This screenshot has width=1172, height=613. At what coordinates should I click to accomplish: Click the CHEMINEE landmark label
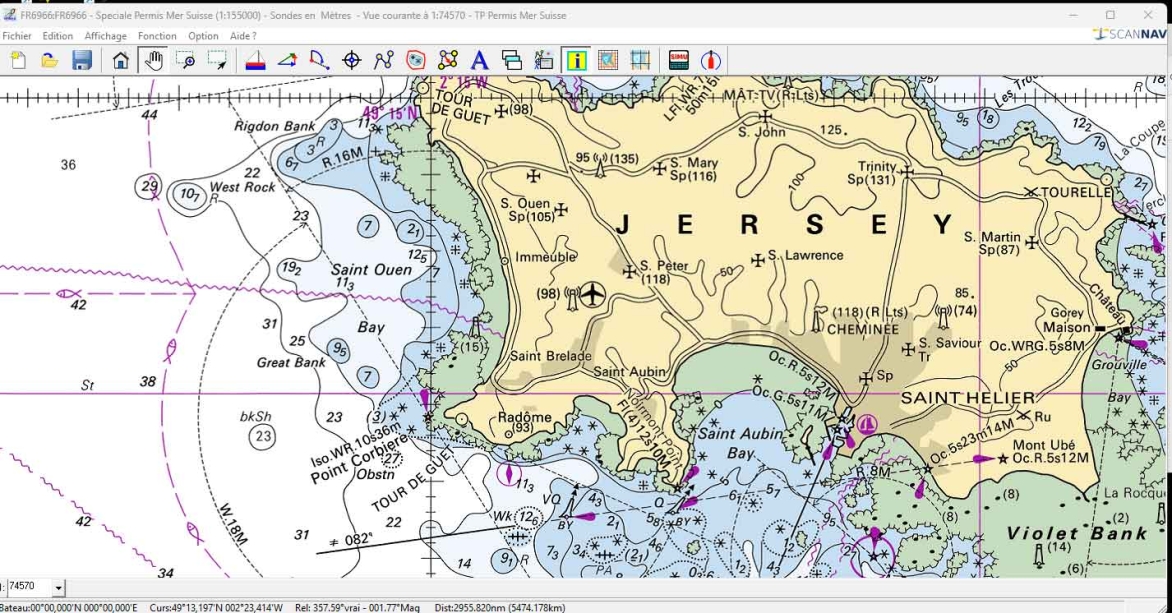(x=863, y=329)
